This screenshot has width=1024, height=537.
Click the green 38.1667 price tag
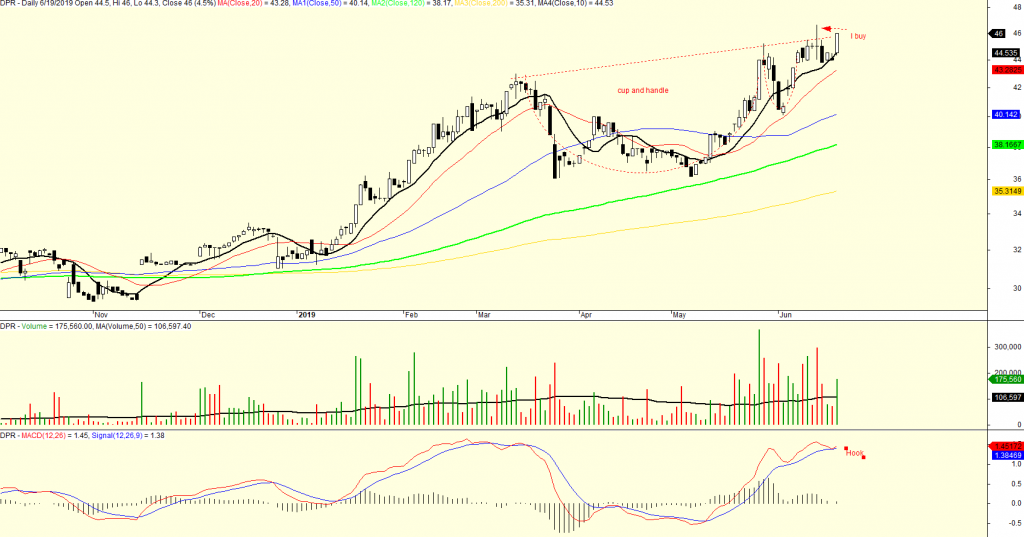1005,145
